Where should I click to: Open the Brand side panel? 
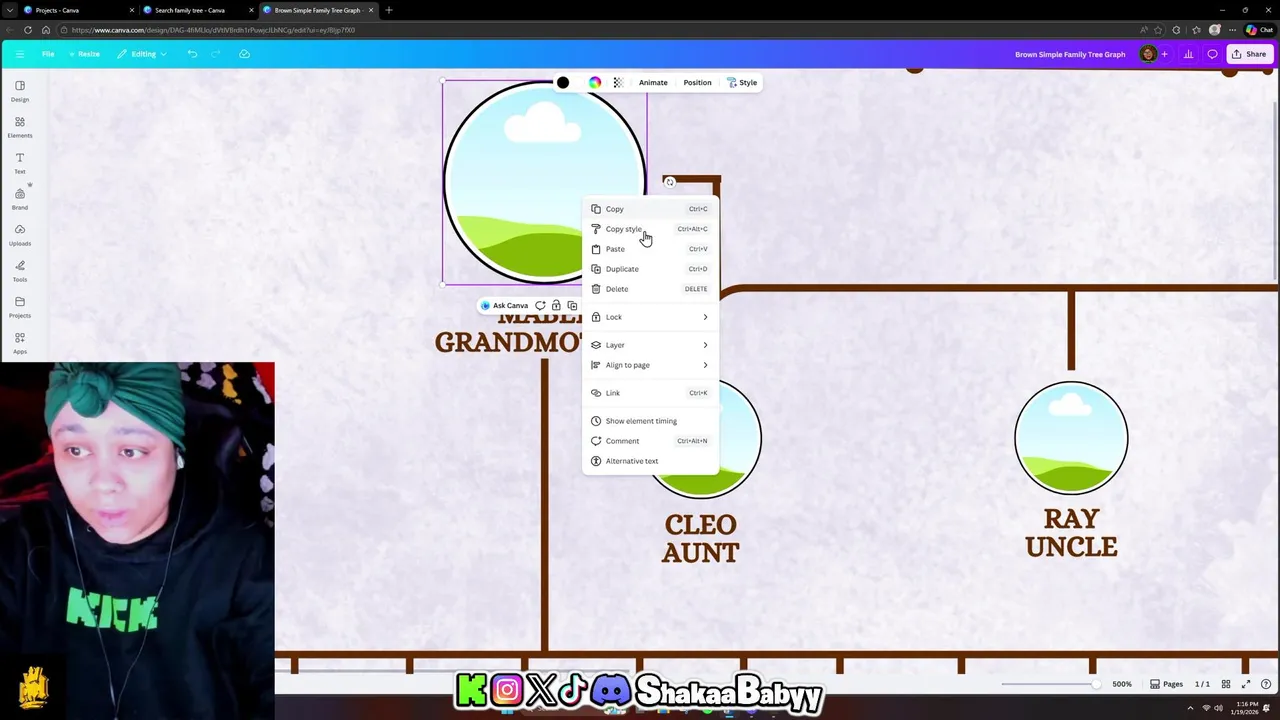coord(19,199)
